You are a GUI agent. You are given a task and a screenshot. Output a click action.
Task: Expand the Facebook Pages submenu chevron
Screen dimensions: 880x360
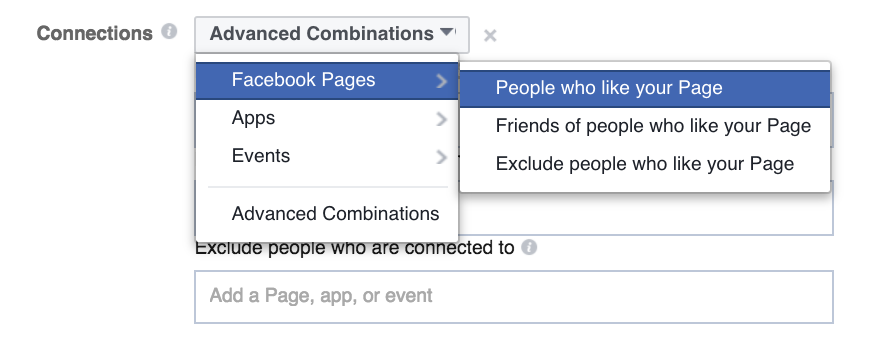[x=442, y=81]
